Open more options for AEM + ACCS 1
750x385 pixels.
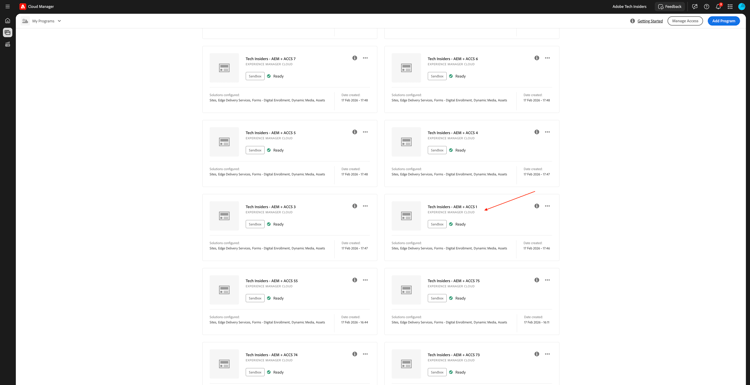tap(547, 206)
